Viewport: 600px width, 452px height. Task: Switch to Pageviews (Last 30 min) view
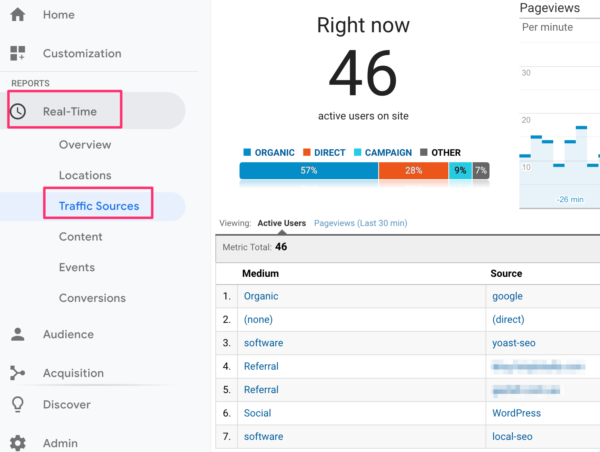click(360, 223)
